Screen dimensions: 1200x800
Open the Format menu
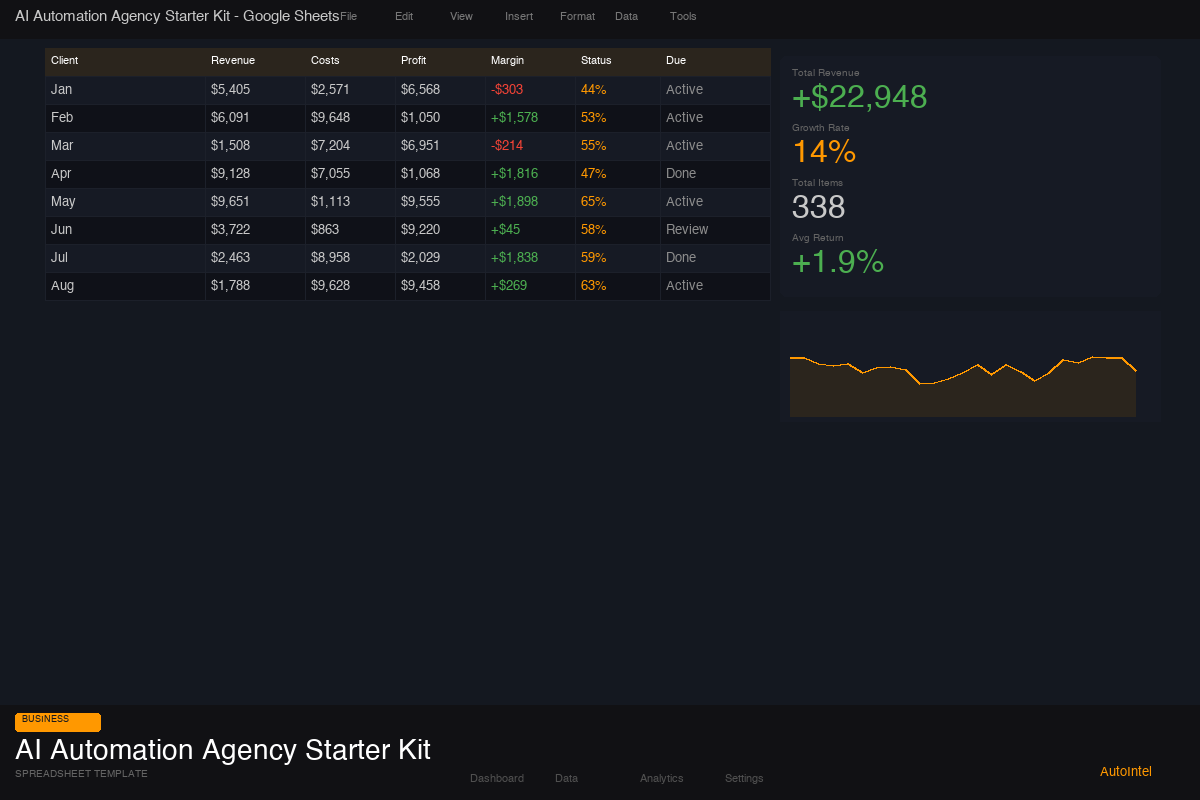click(577, 16)
